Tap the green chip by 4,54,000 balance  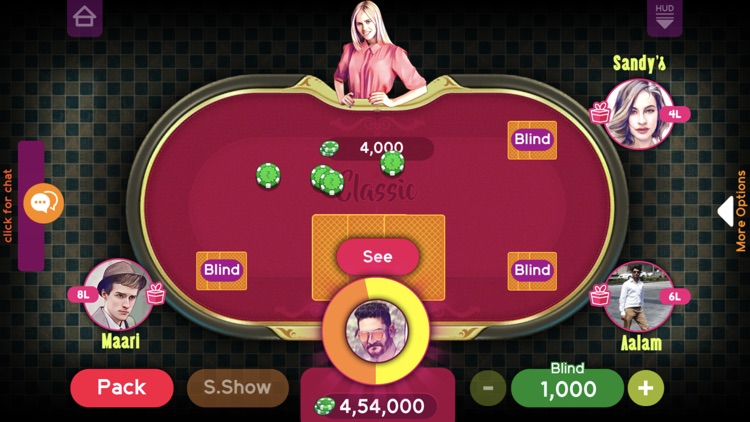point(324,406)
